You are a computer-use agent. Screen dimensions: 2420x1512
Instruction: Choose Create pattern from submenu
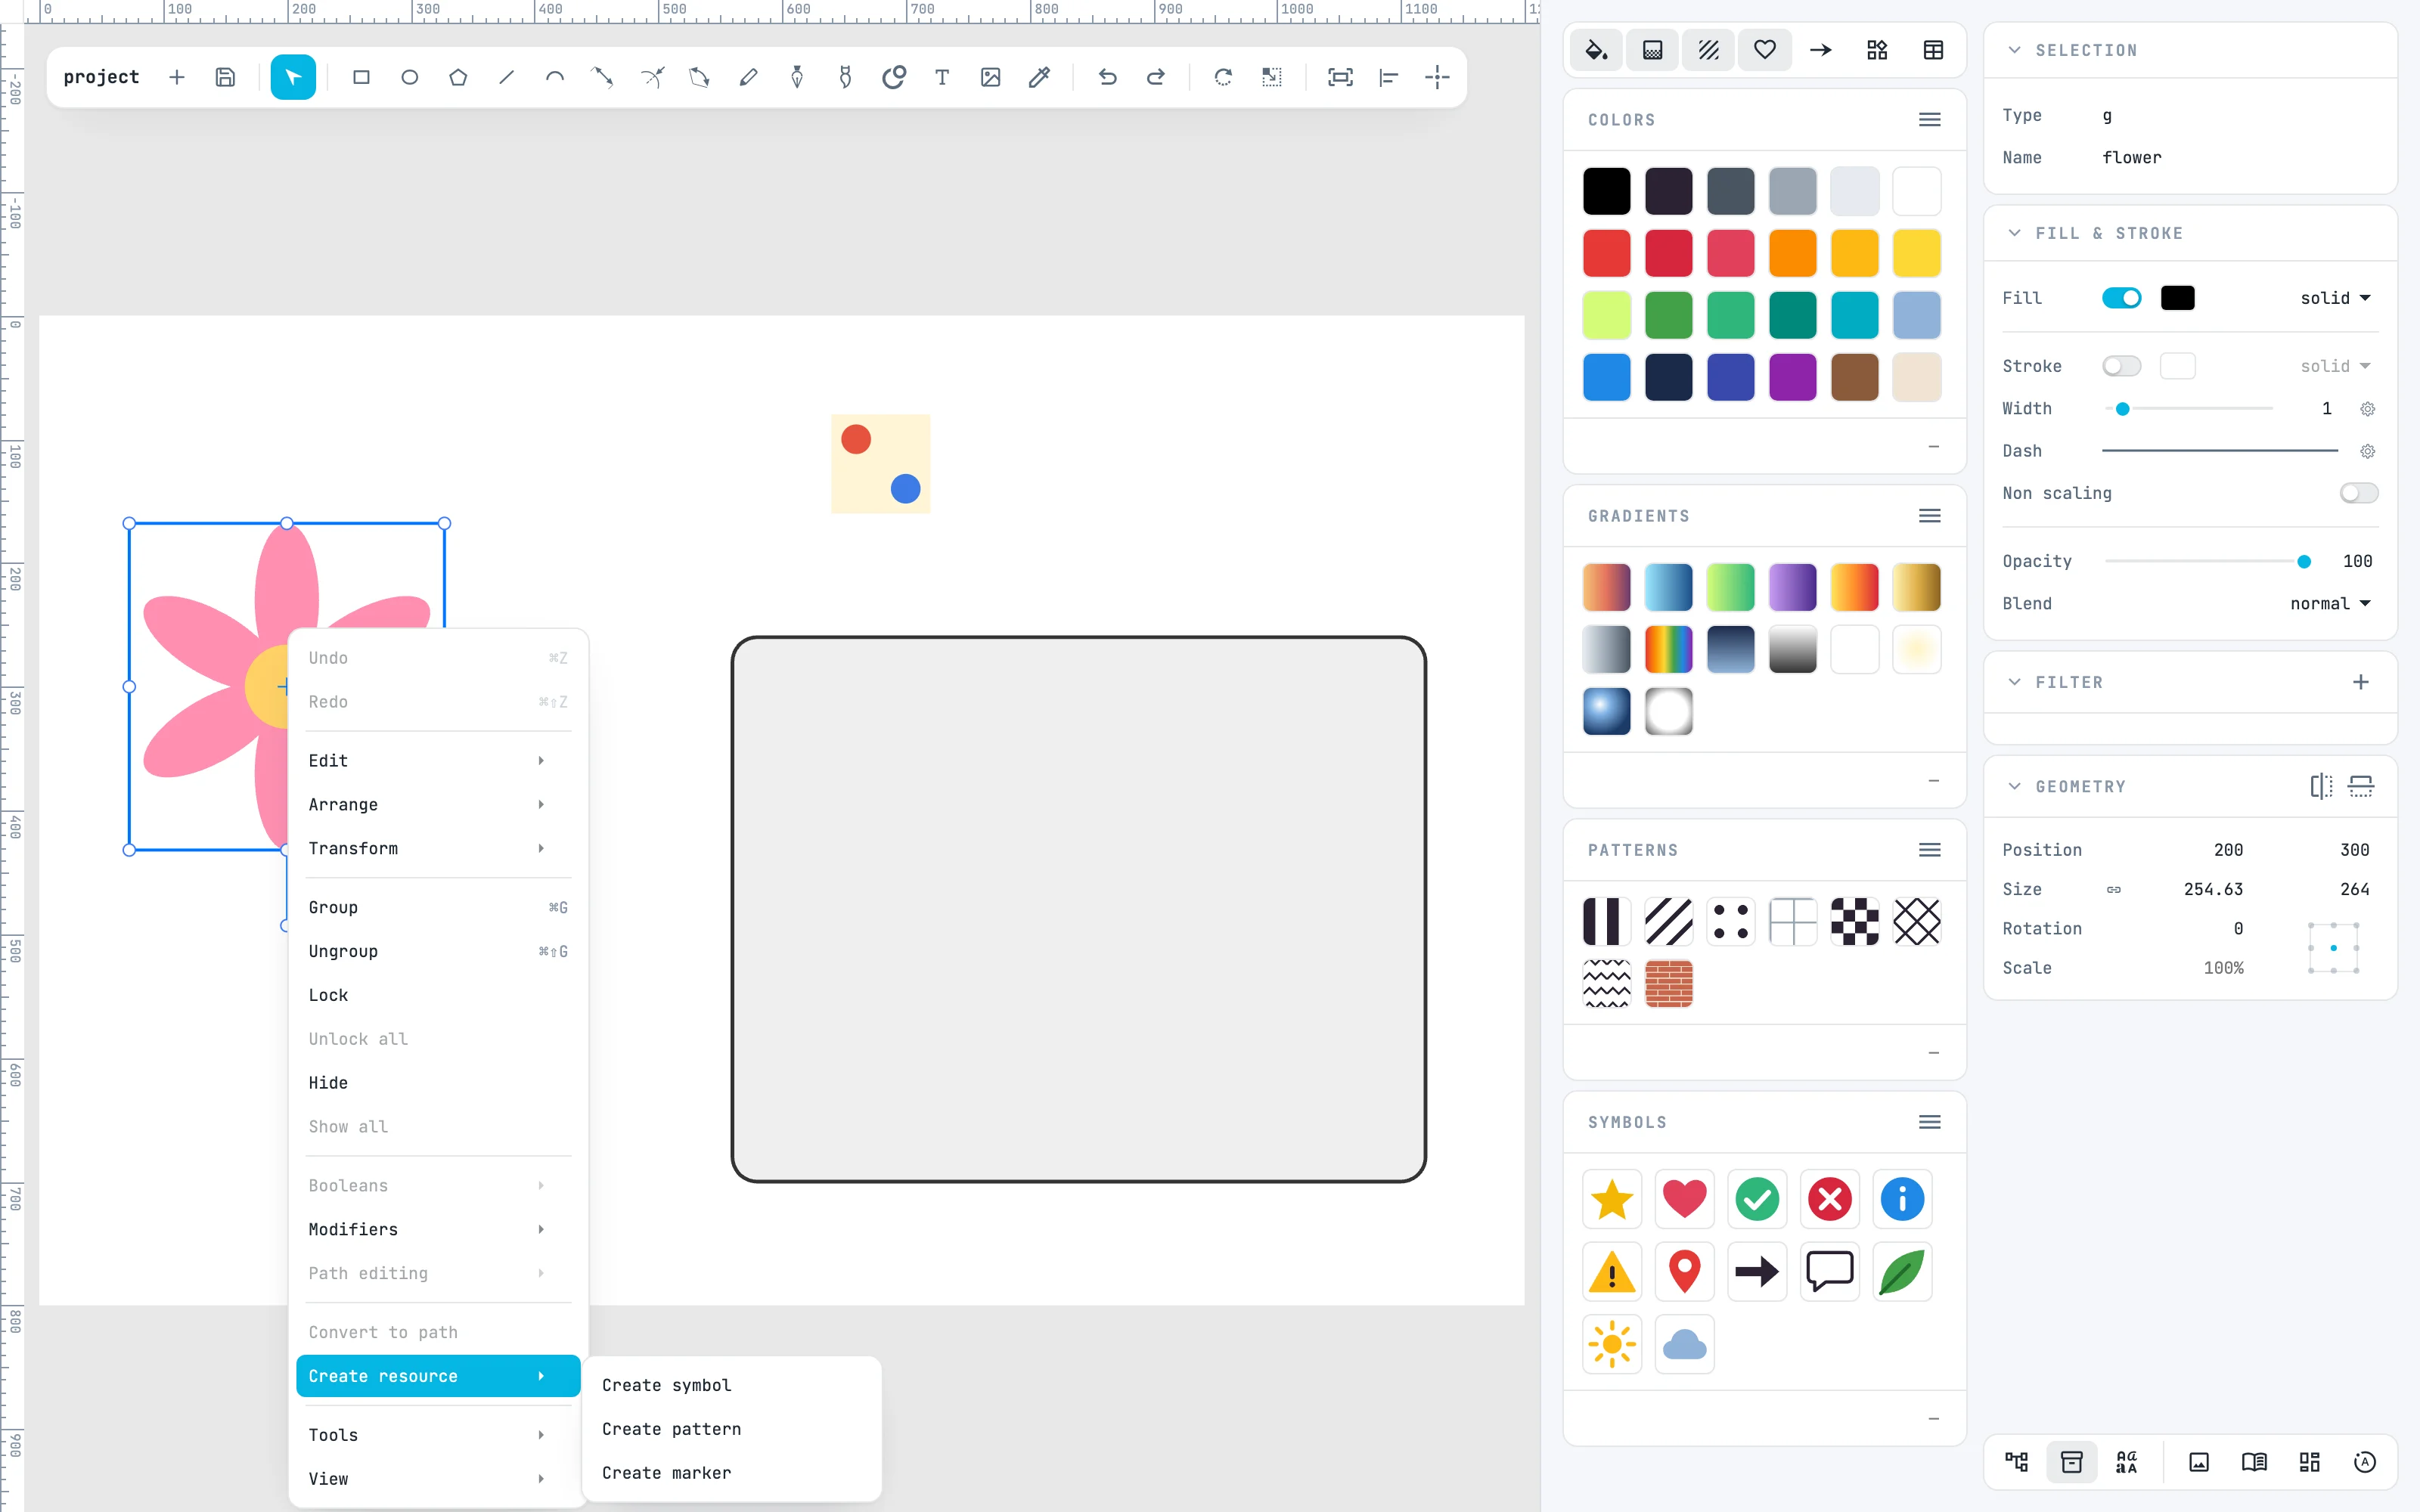pyautogui.click(x=731, y=1429)
